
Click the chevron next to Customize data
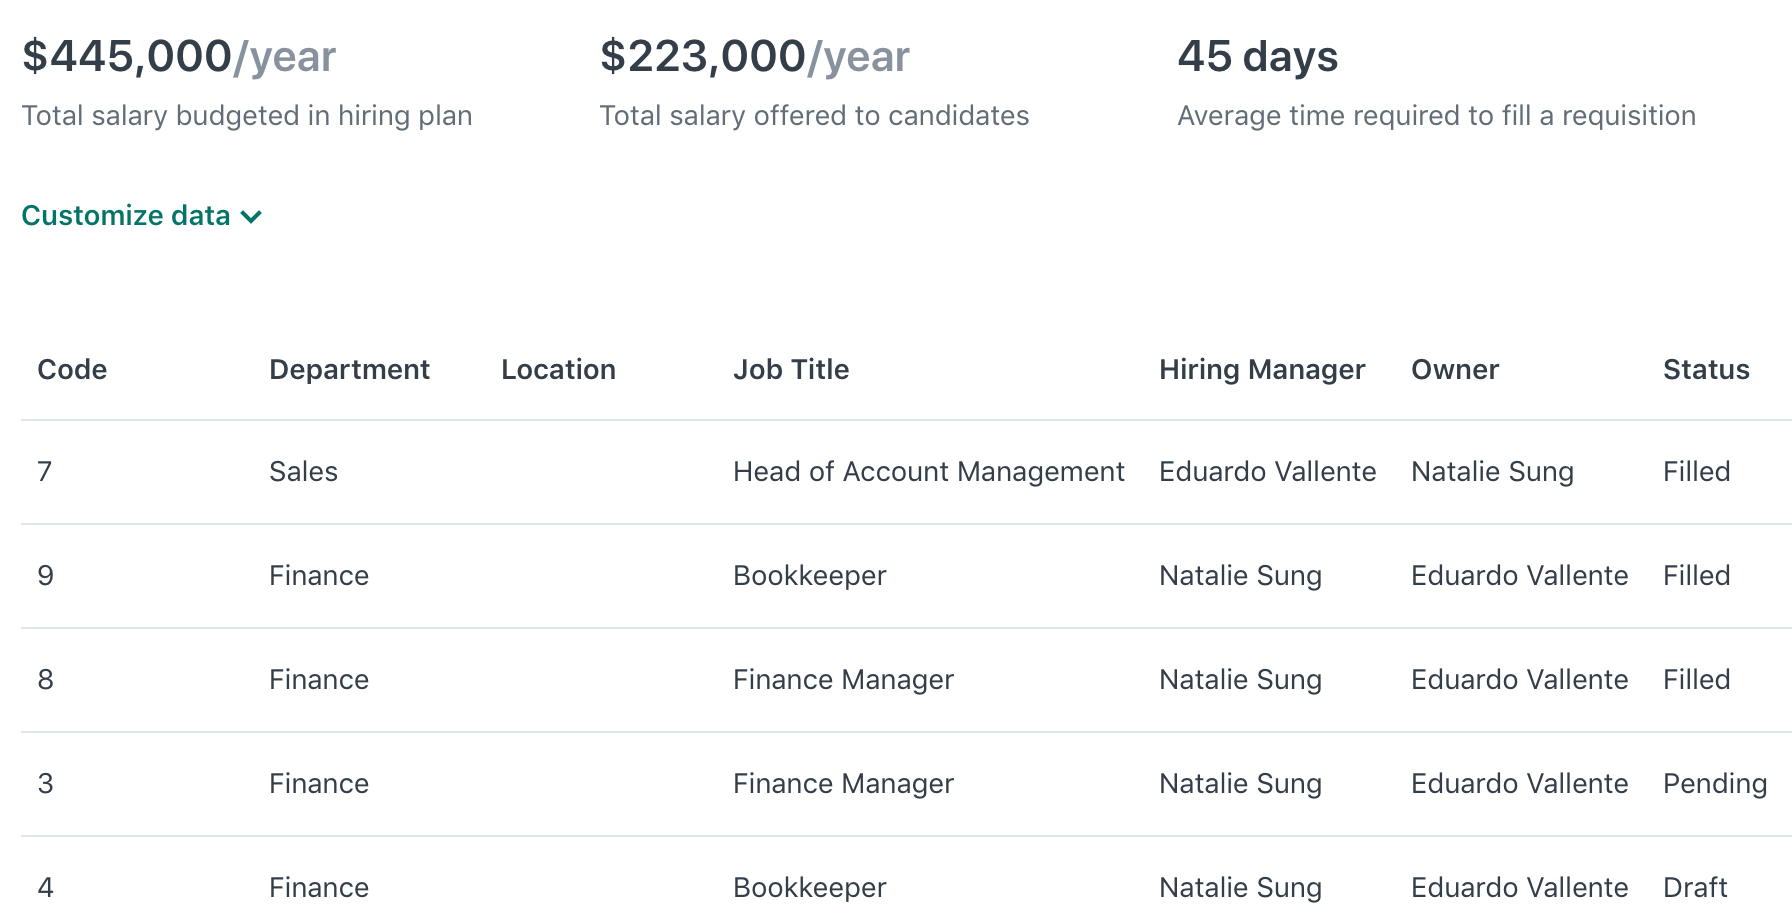coord(251,216)
